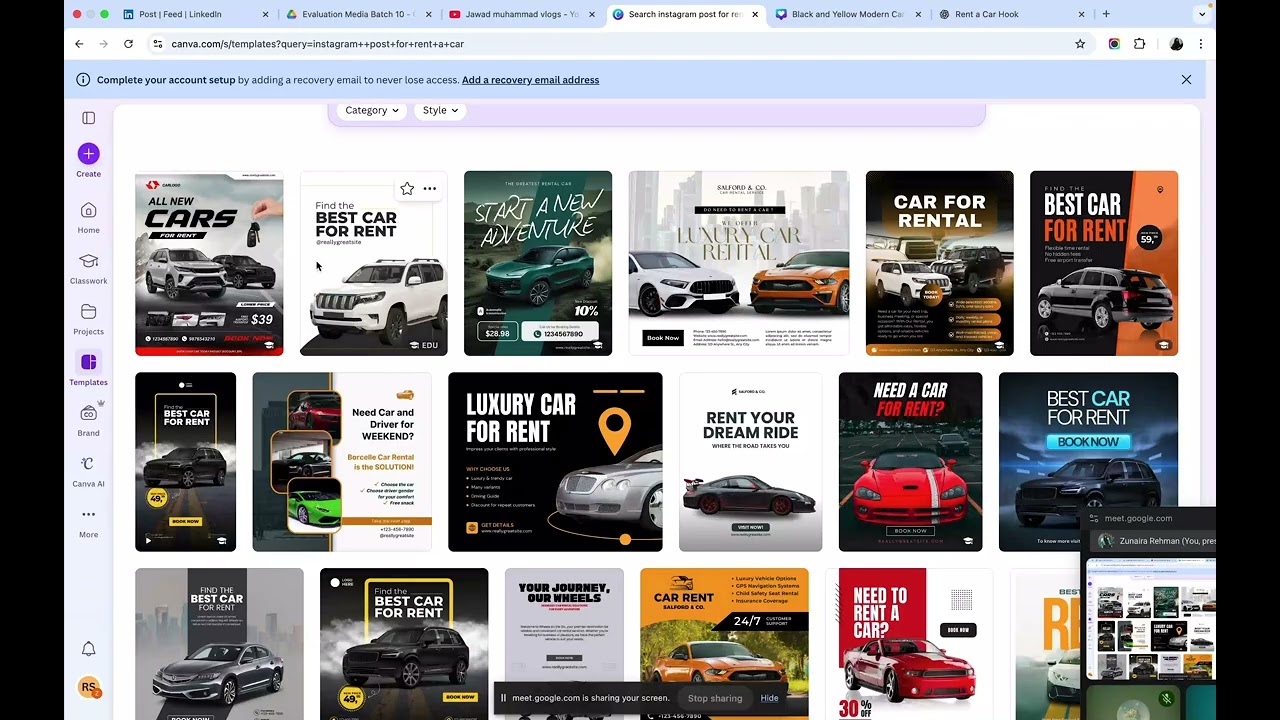
Task: Reload the page
Action: [128, 44]
